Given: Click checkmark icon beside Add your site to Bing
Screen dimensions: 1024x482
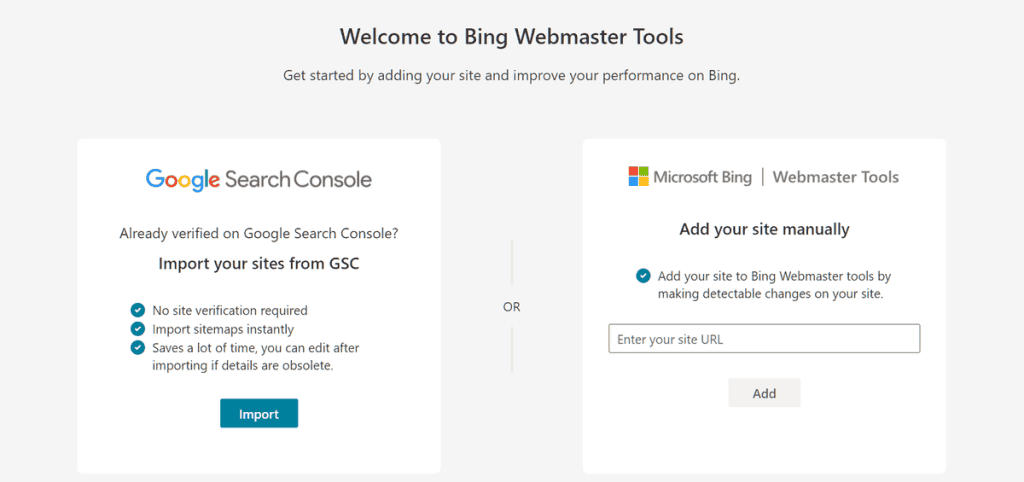Looking at the screenshot, I should [x=643, y=276].
